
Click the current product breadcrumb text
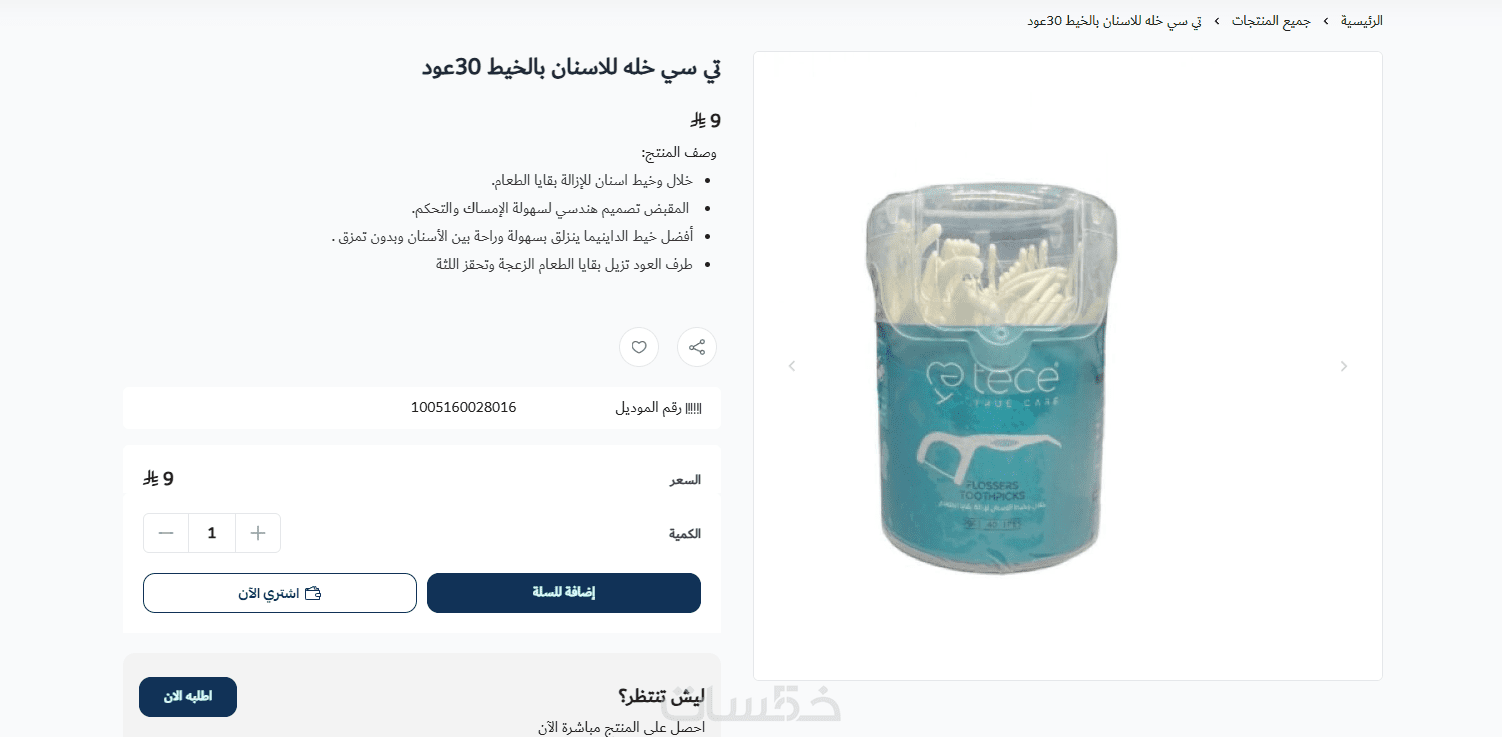(x=1114, y=21)
